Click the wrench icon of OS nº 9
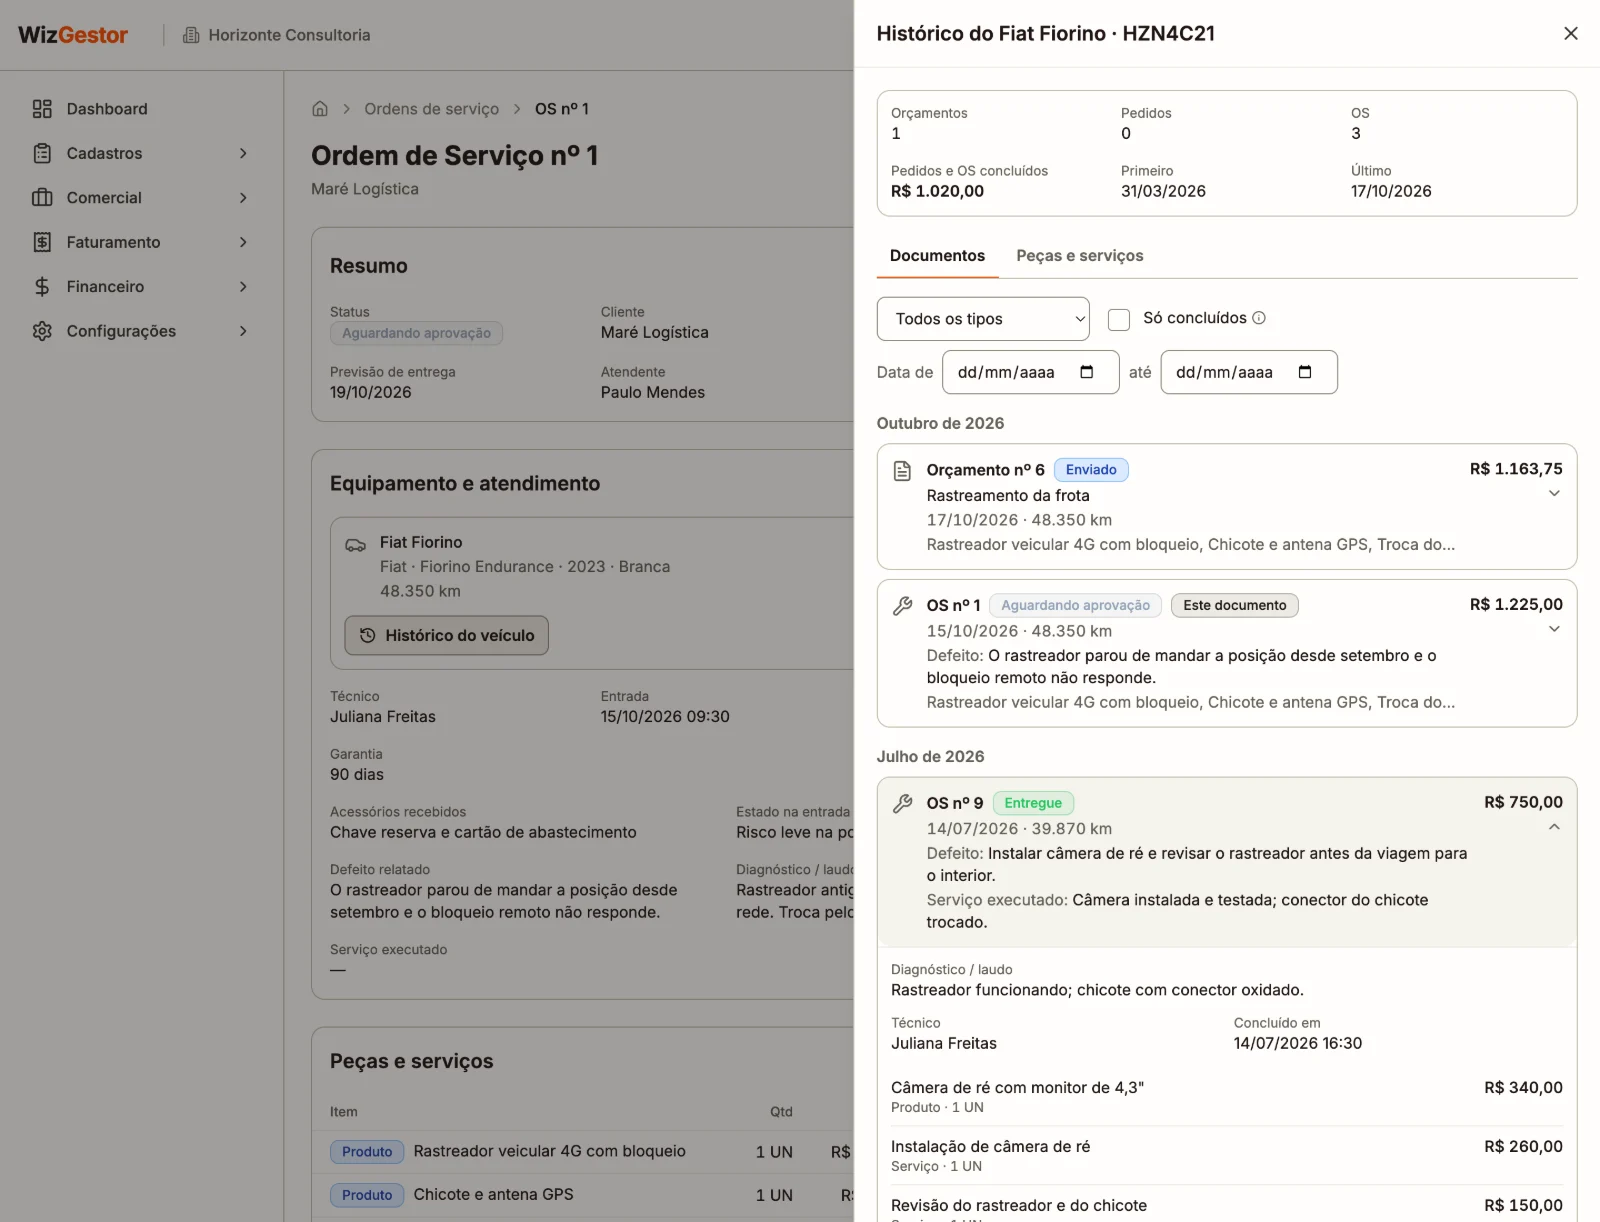 tap(902, 803)
